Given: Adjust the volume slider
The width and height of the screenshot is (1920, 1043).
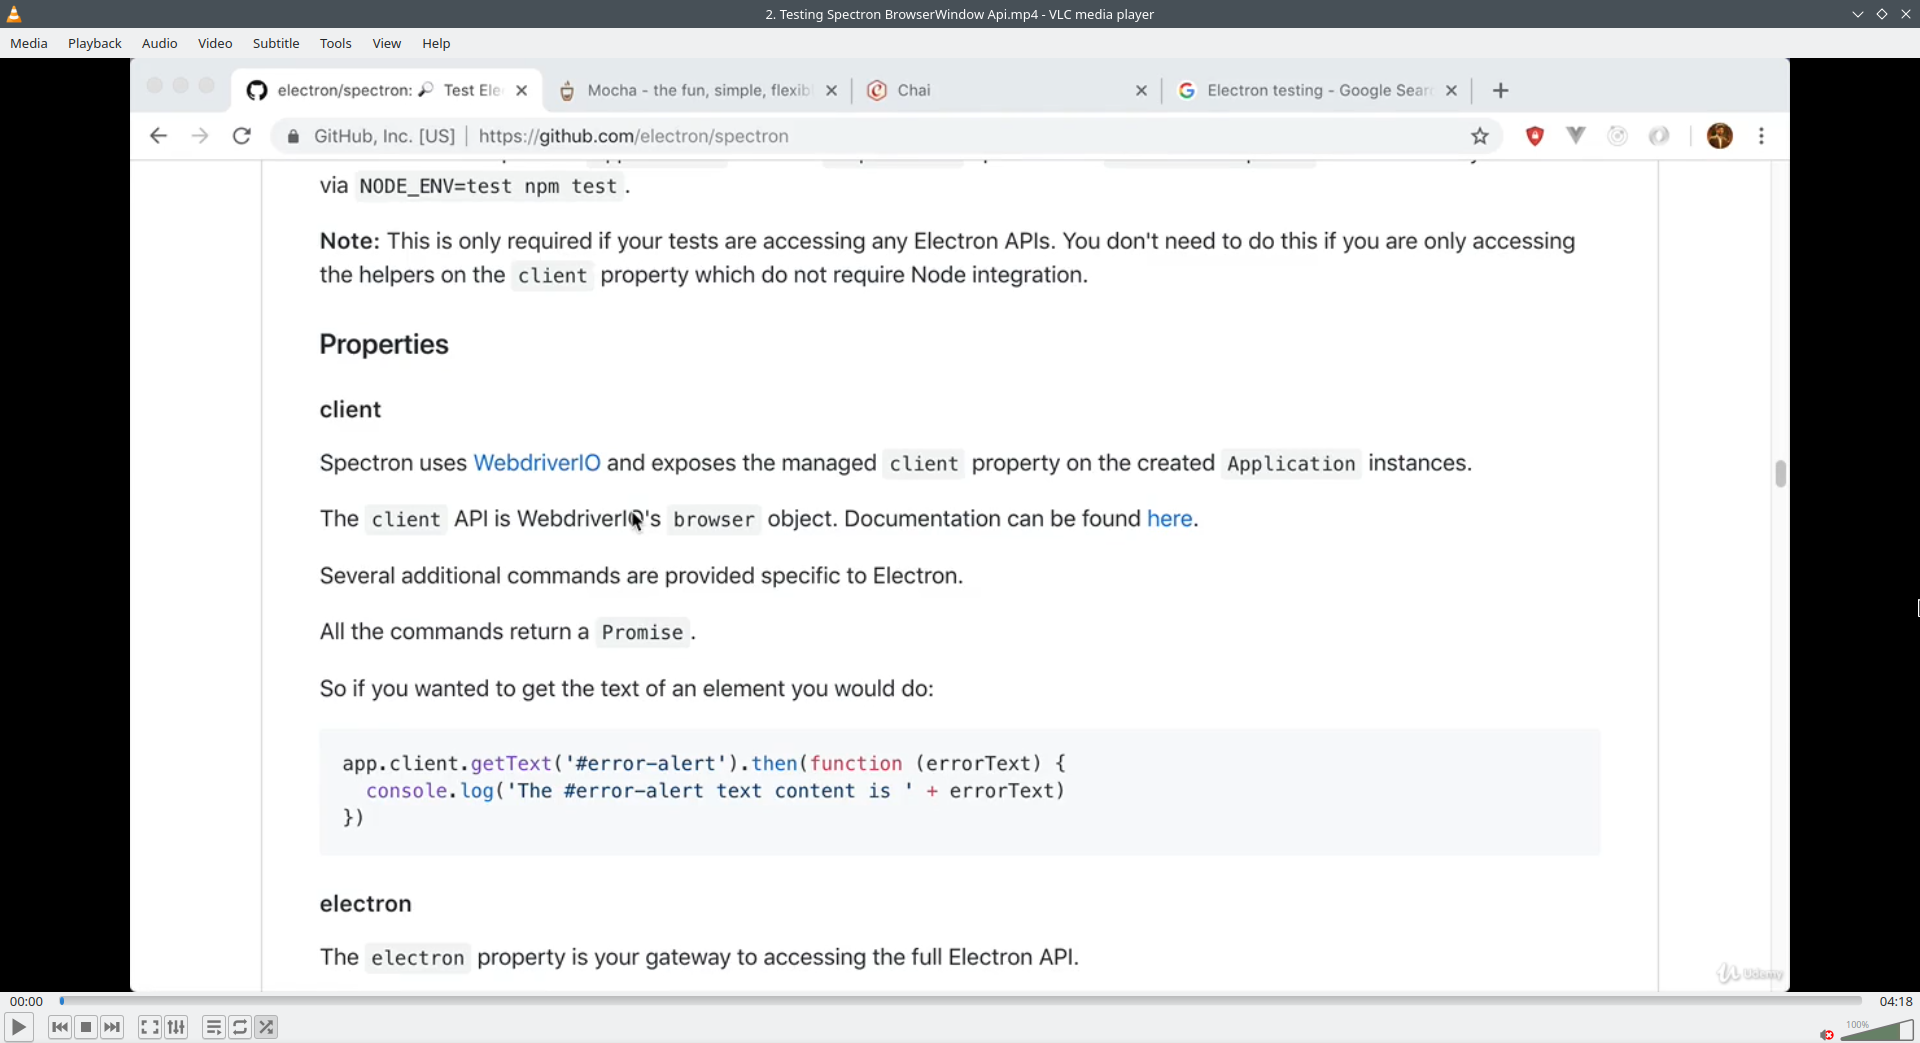Looking at the screenshot, I should [1877, 1030].
